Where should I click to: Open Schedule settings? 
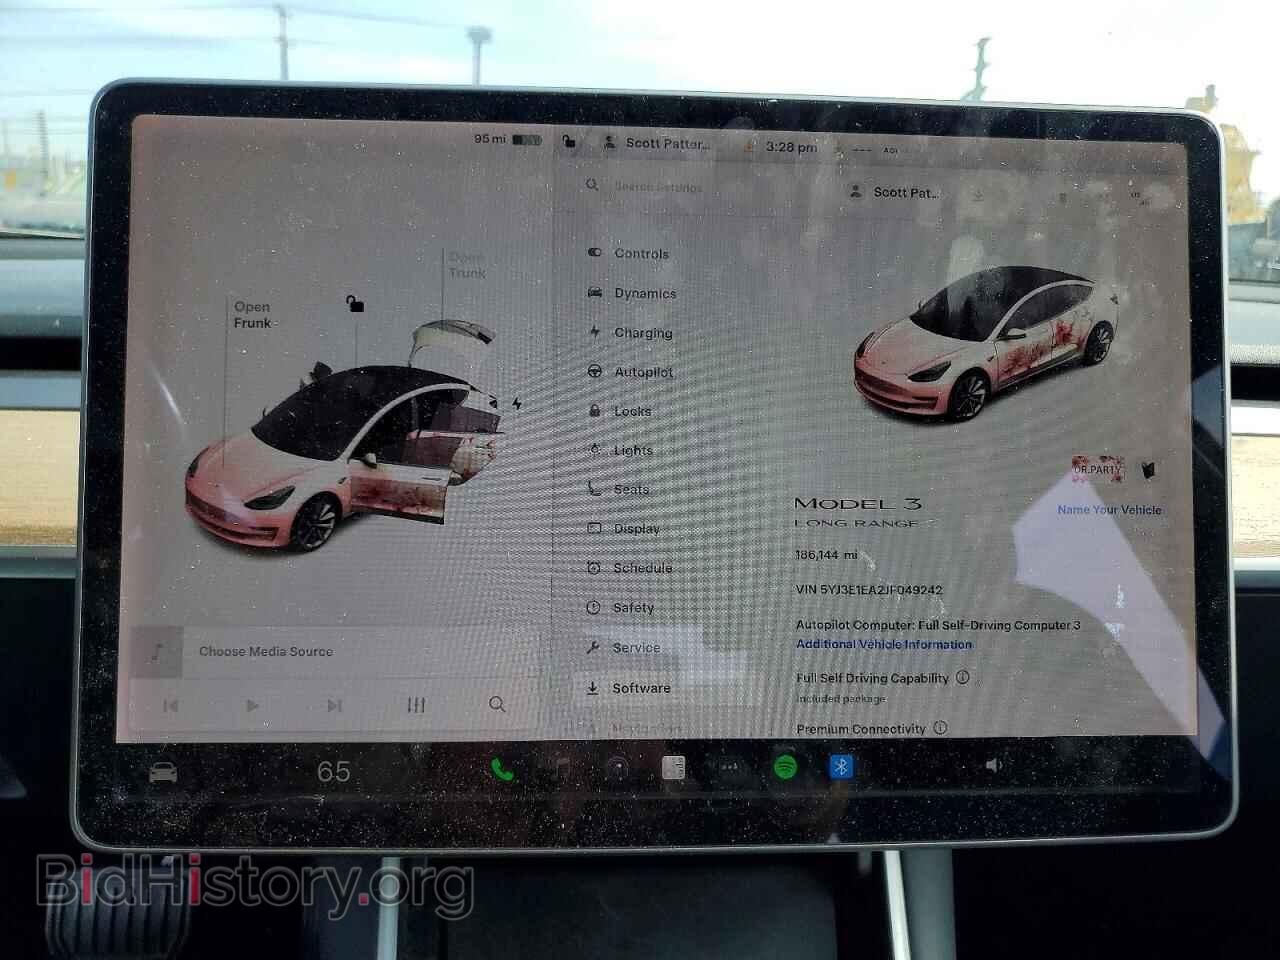(630, 568)
